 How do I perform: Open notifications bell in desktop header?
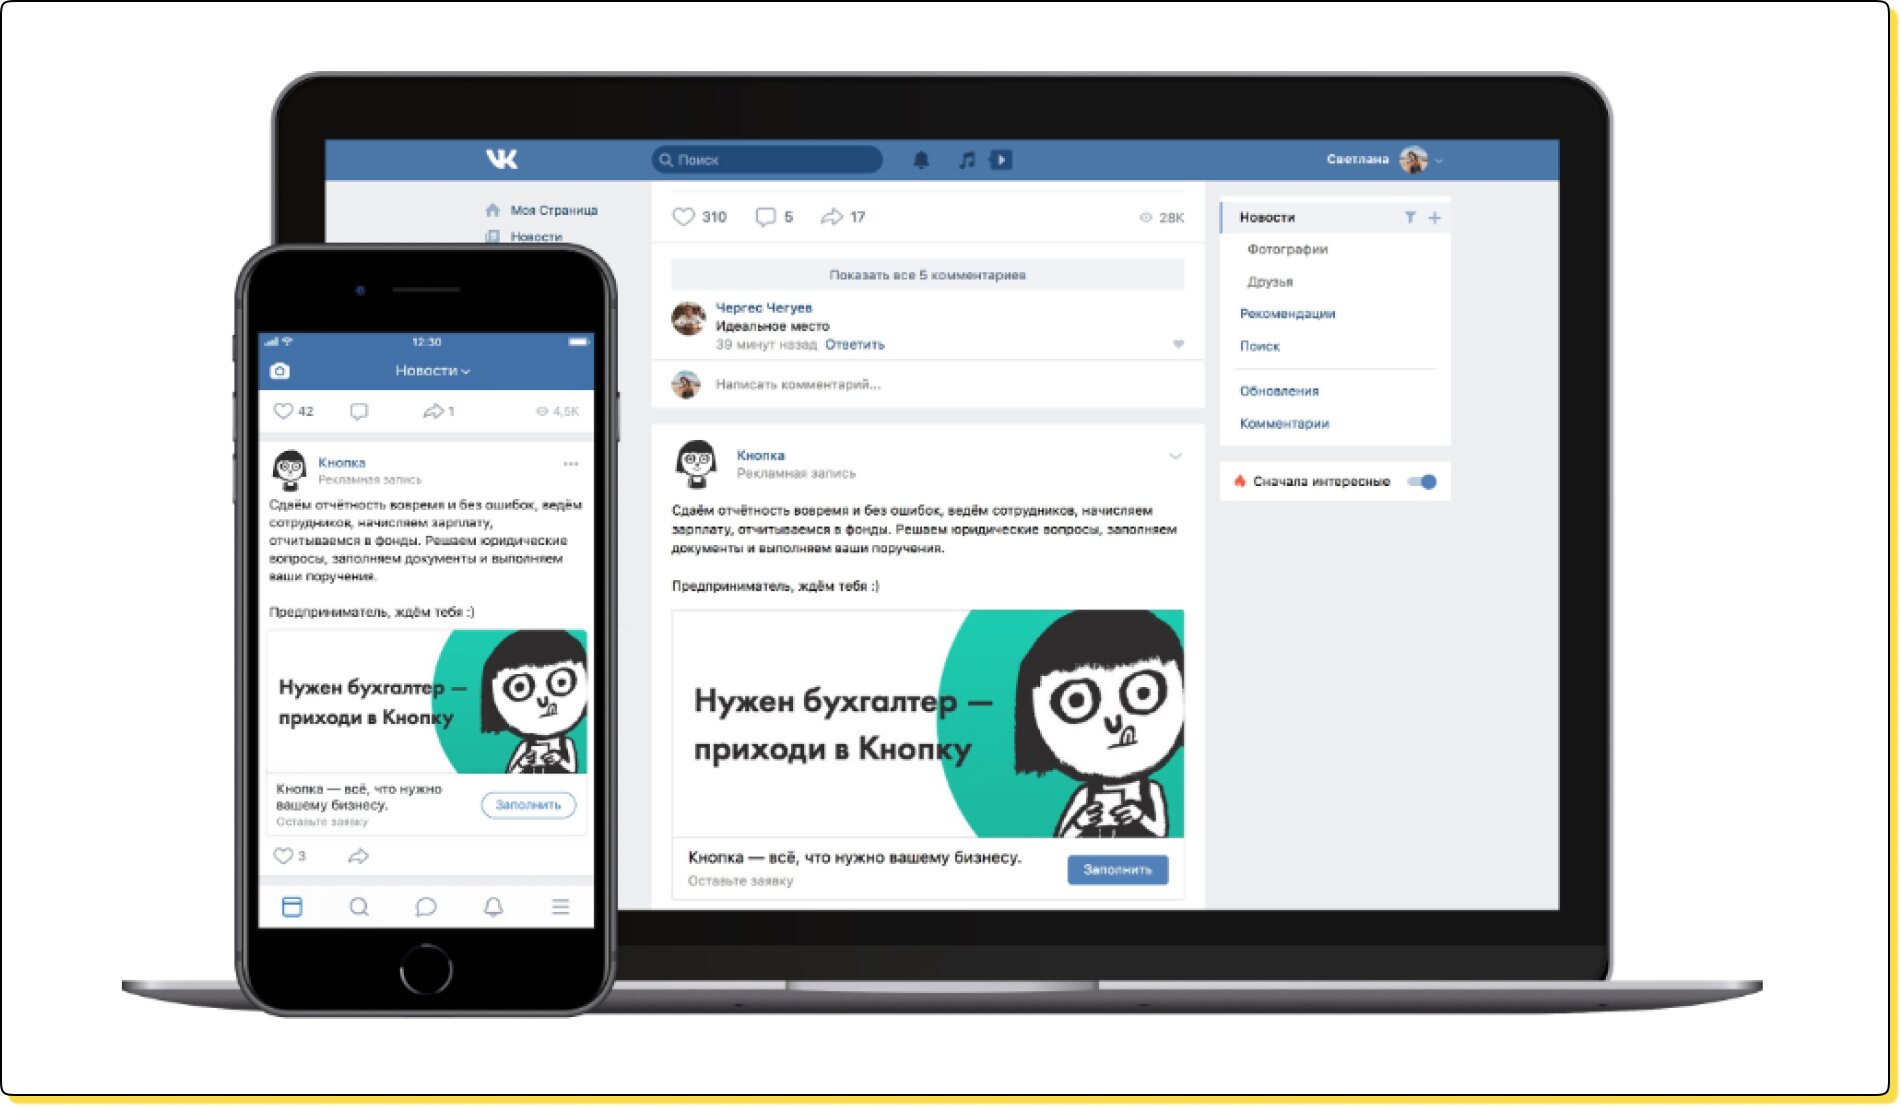coord(921,160)
